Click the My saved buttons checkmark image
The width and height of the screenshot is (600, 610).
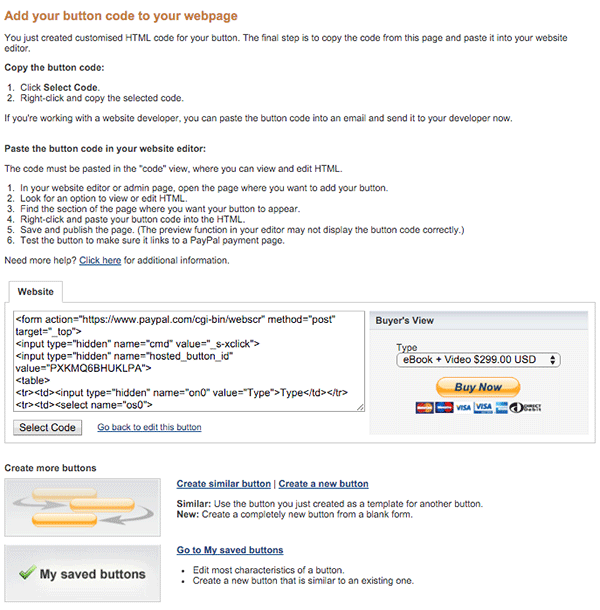point(82,573)
